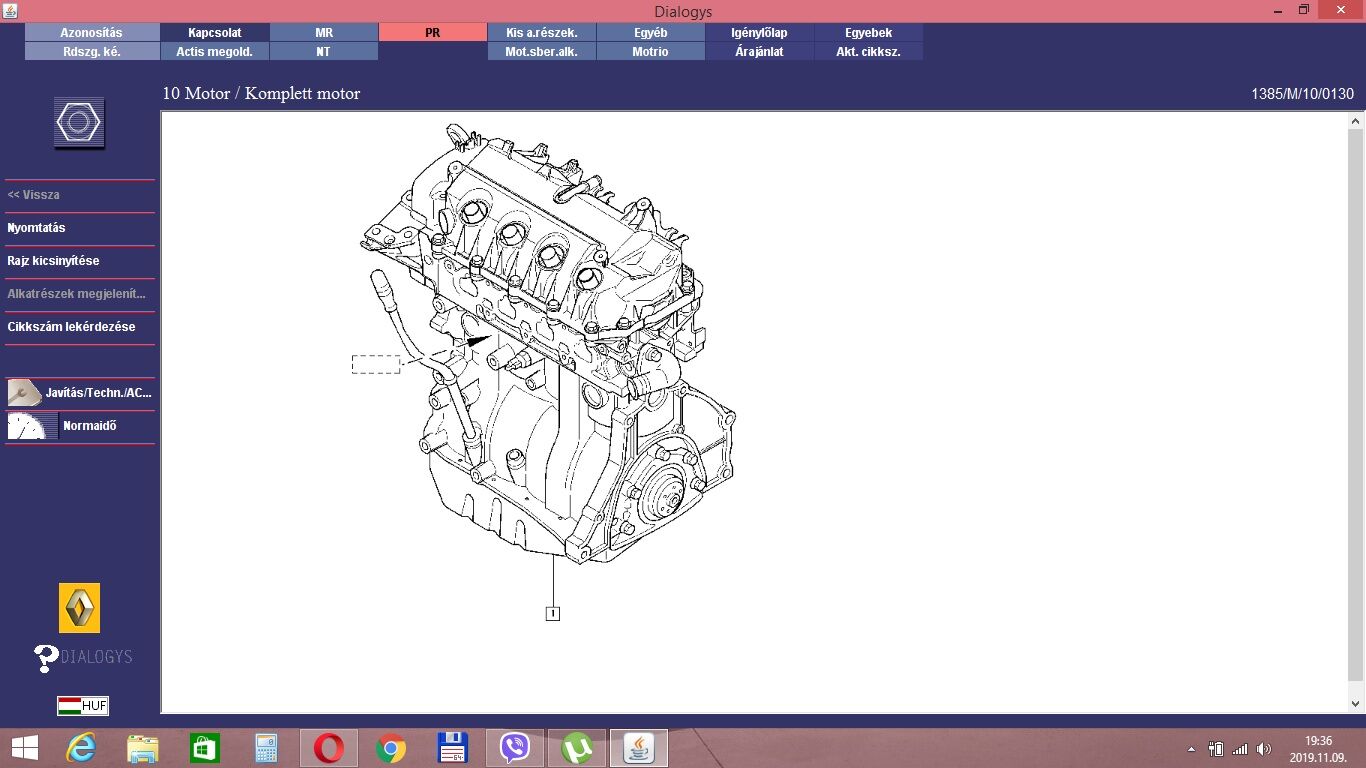This screenshot has height=768, width=1366.
Task: Click the Nyomtatás print button
Action: point(37,228)
